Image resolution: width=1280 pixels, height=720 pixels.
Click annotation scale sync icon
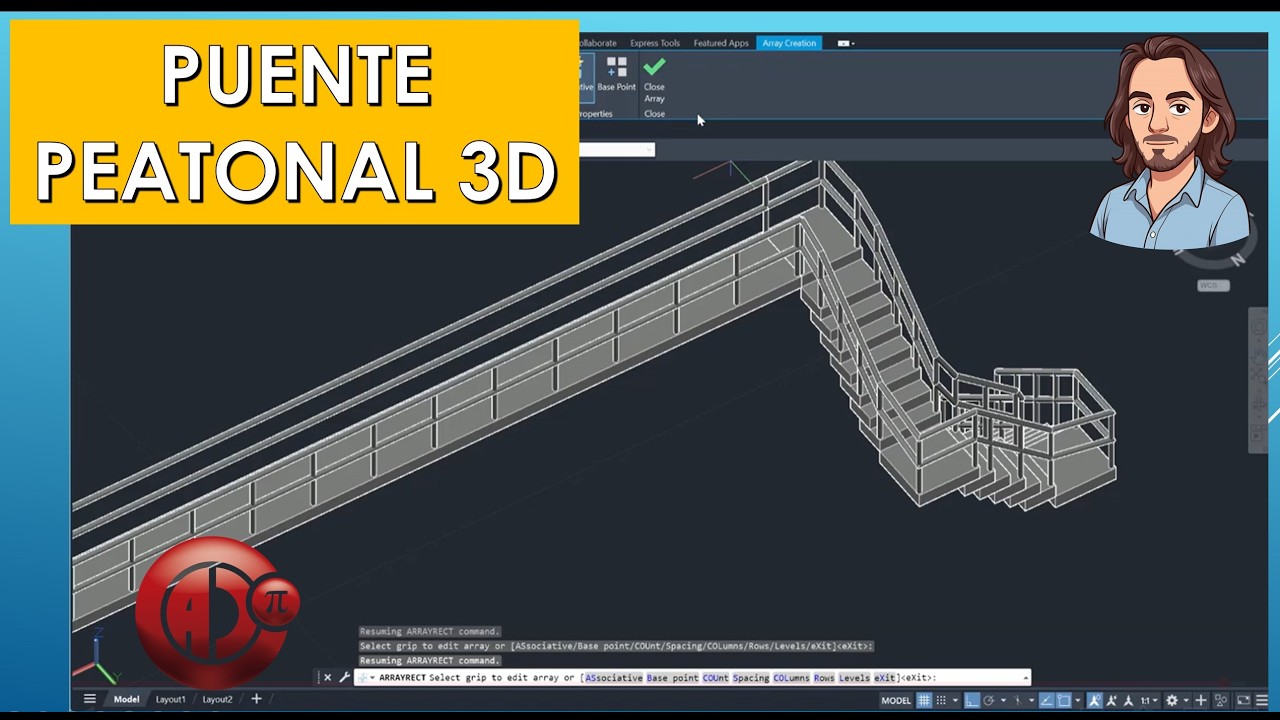1128,700
